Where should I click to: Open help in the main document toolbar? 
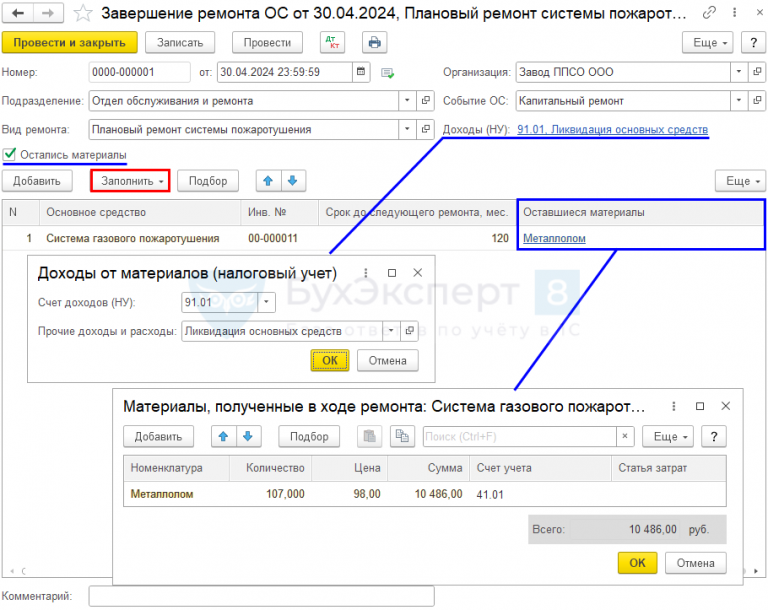pos(753,43)
